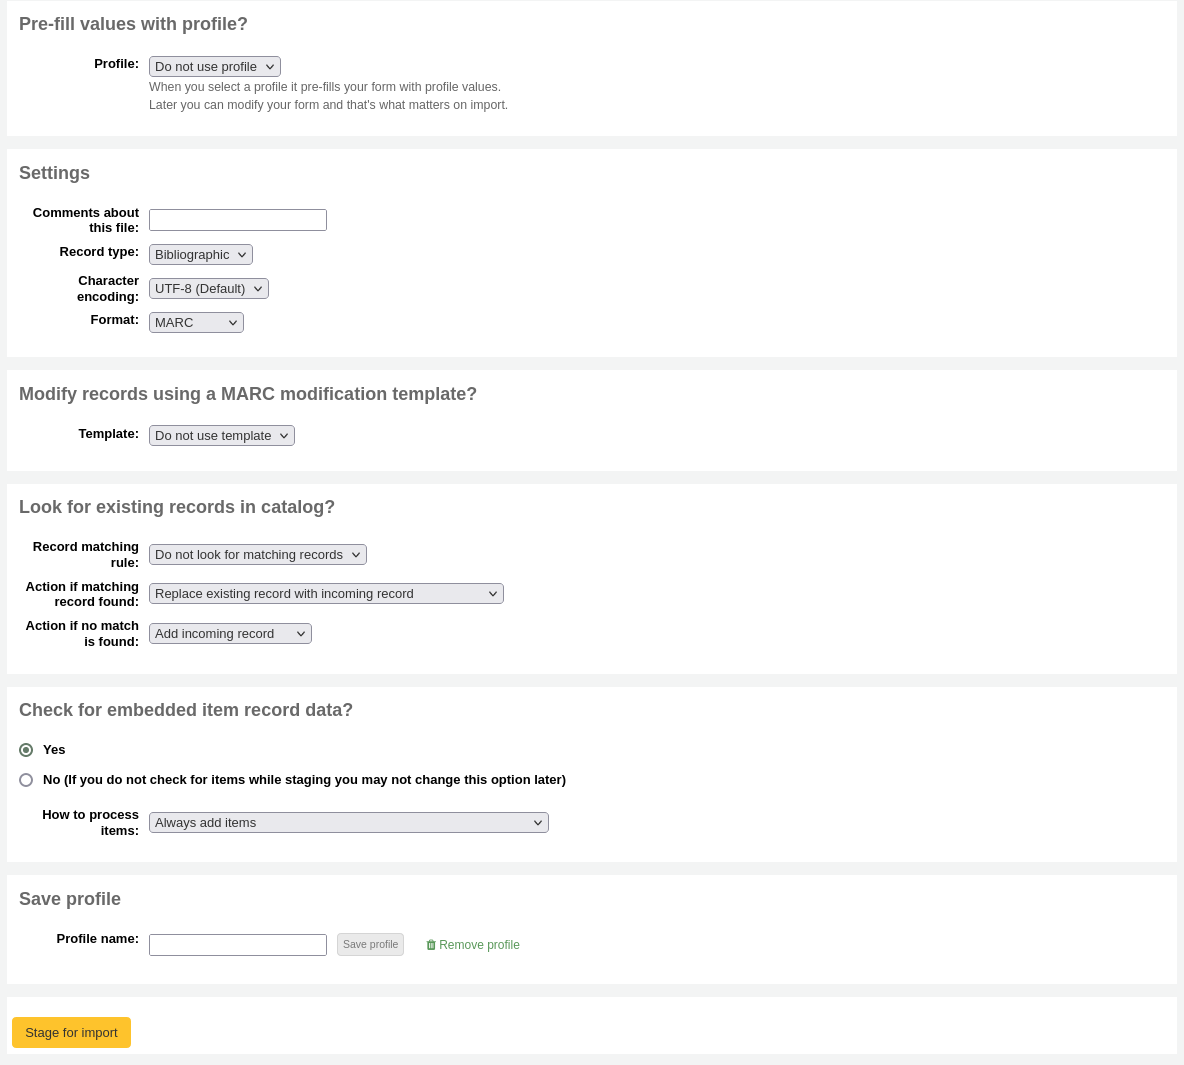Click the Stage for import button

(71, 1032)
